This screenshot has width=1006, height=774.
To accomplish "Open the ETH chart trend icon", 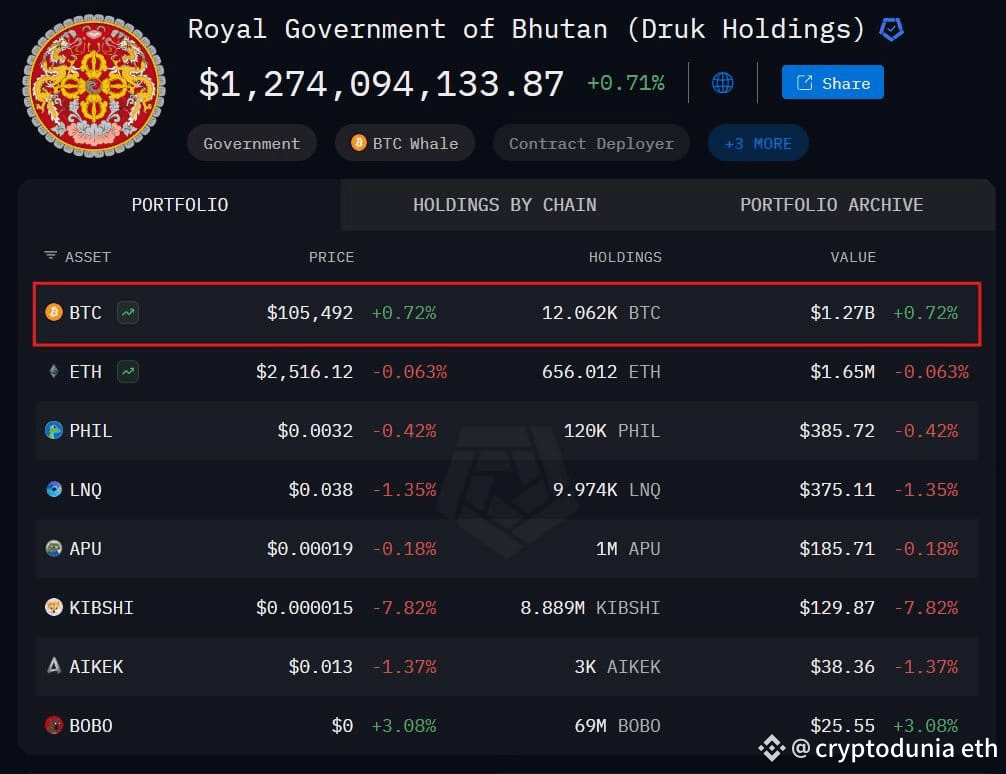I will (128, 372).
